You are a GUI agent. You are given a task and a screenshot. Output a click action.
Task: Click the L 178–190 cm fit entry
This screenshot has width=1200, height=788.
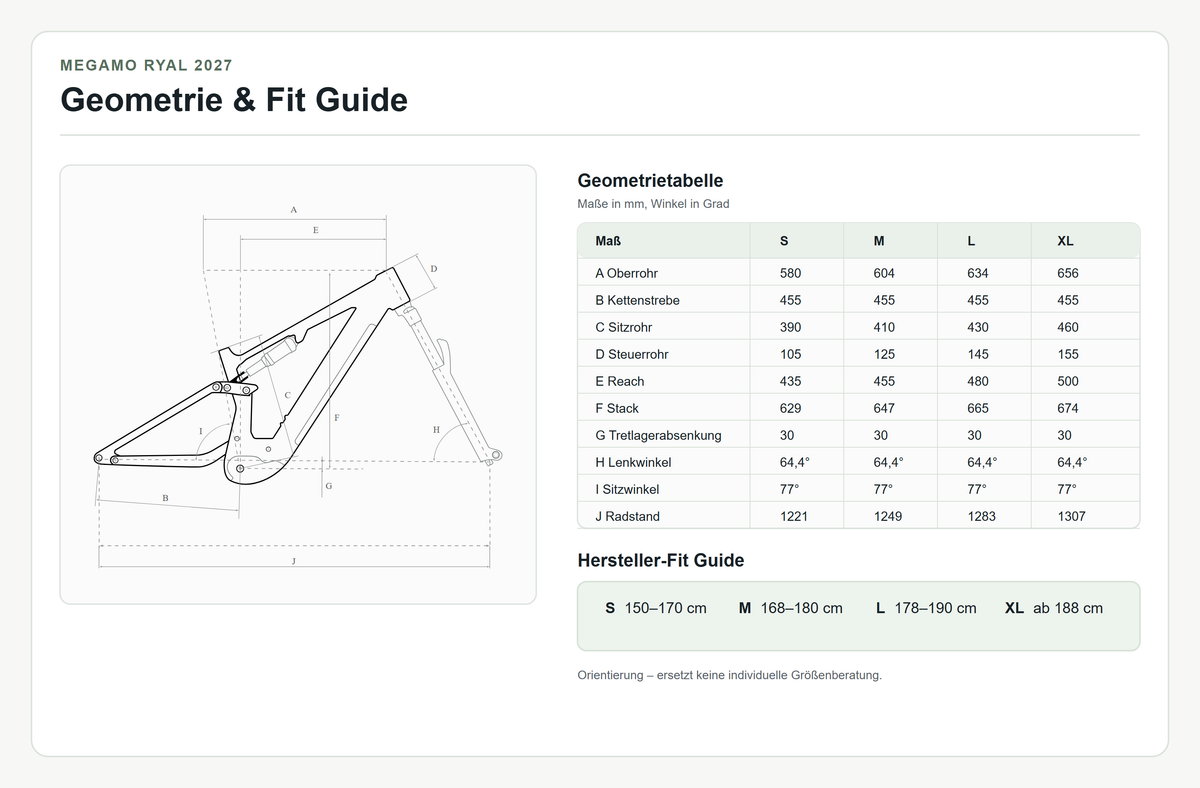(x=926, y=608)
